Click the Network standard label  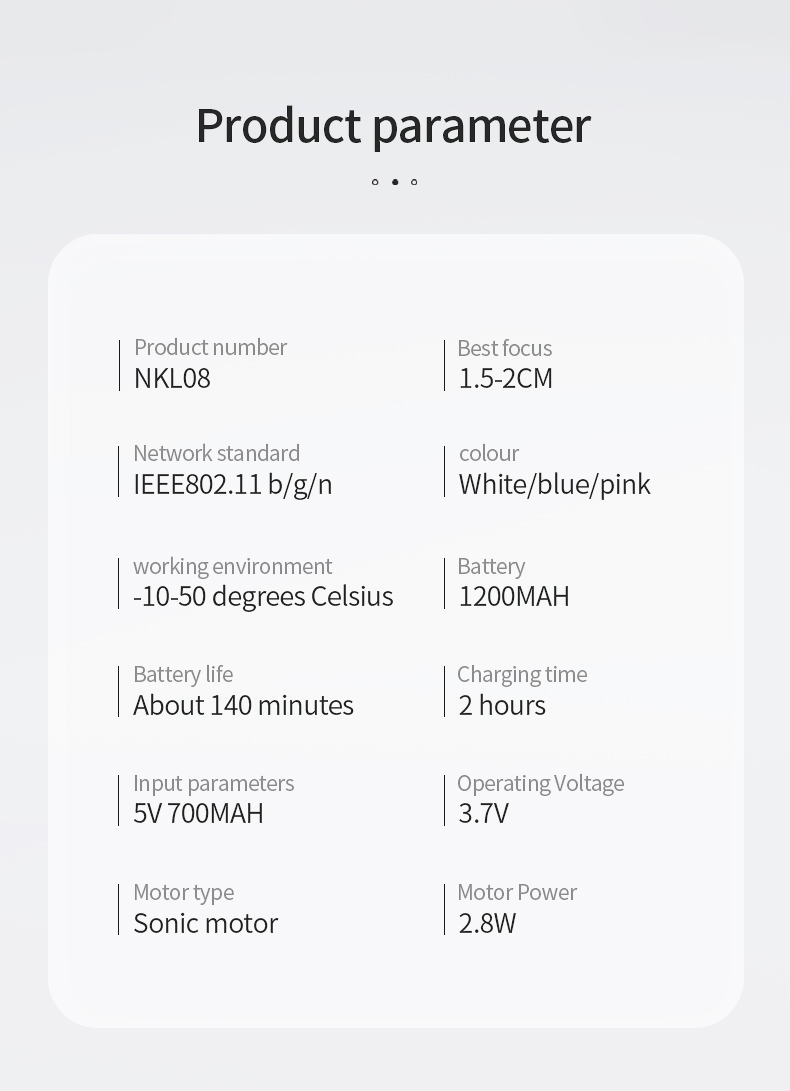coord(216,454)
